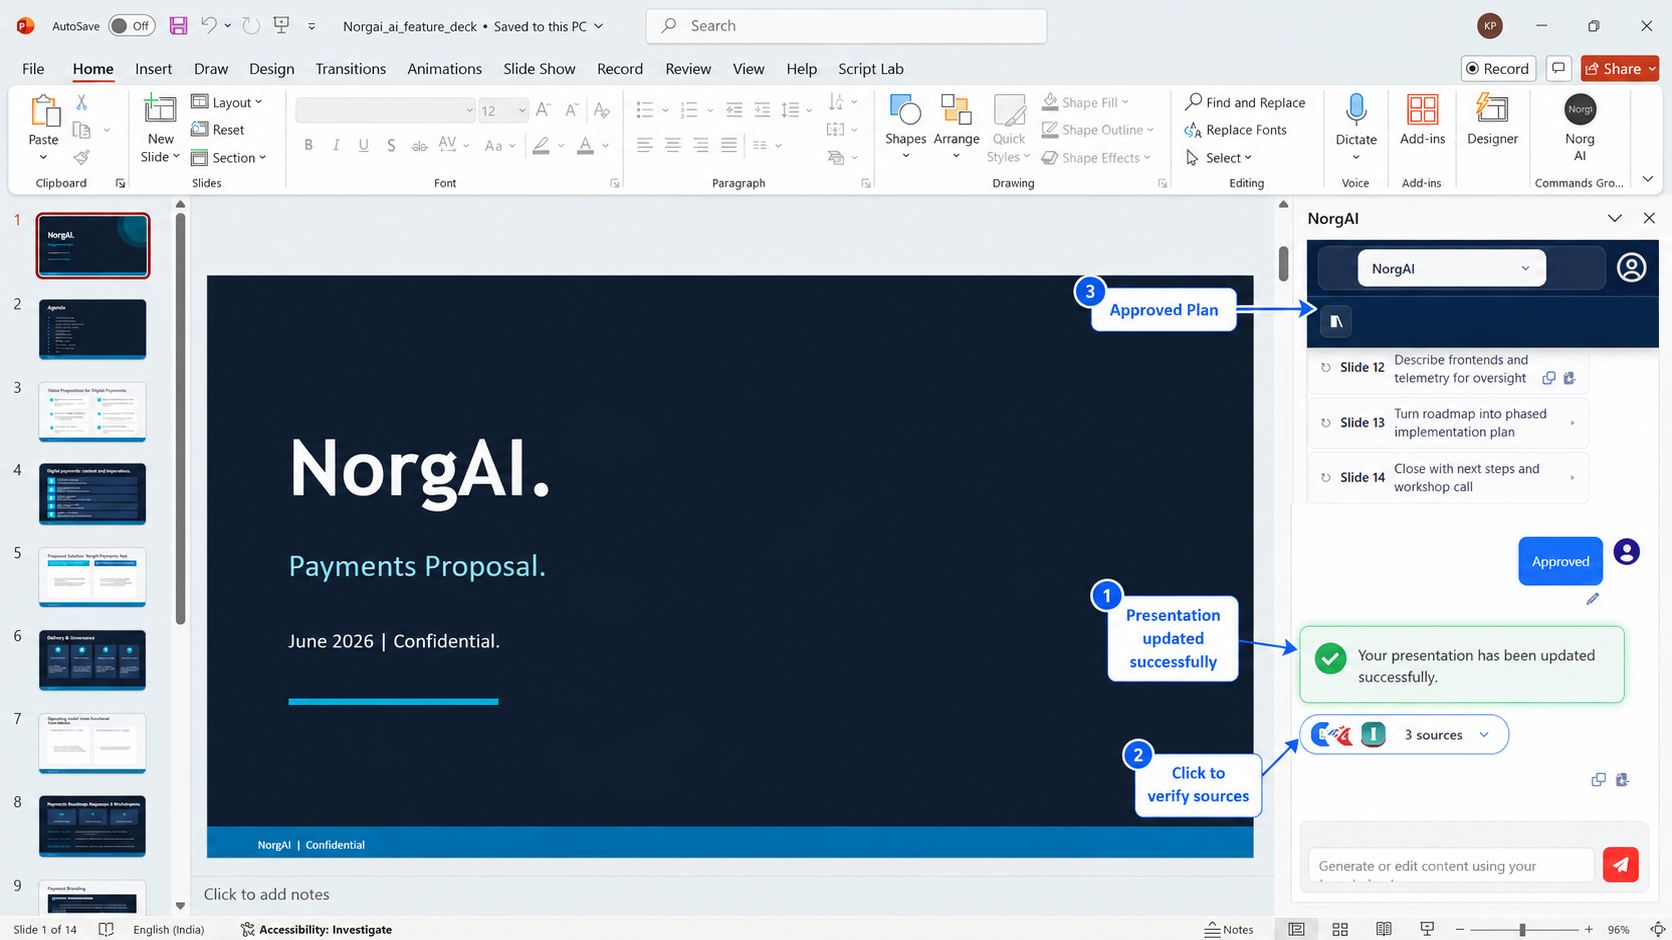The width and height of the screenshot is (1672, 940).
Task: Click the NorgAI prompt input field
Action: tap(1451, 865)
